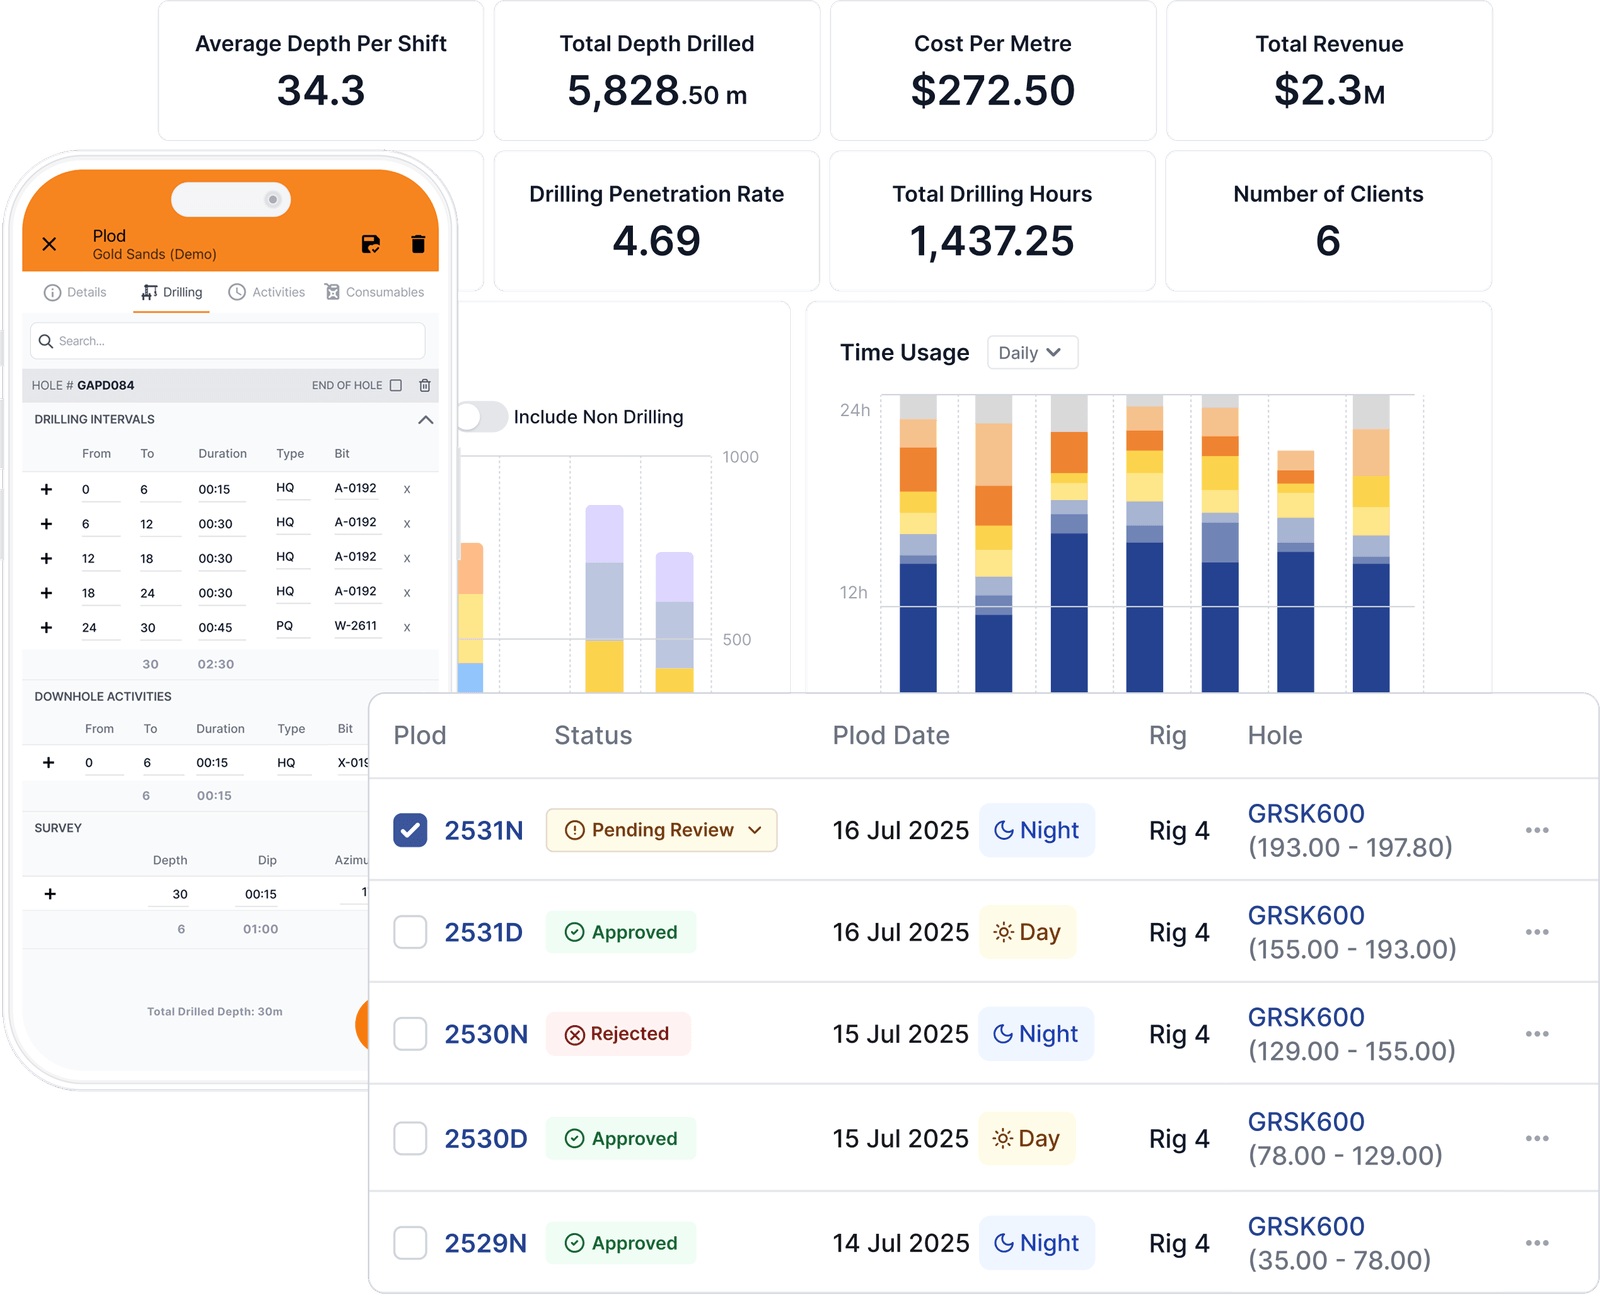Select the save Plod icon in orange header
Screen dimensions: 1600x1295
click(371, 244)
